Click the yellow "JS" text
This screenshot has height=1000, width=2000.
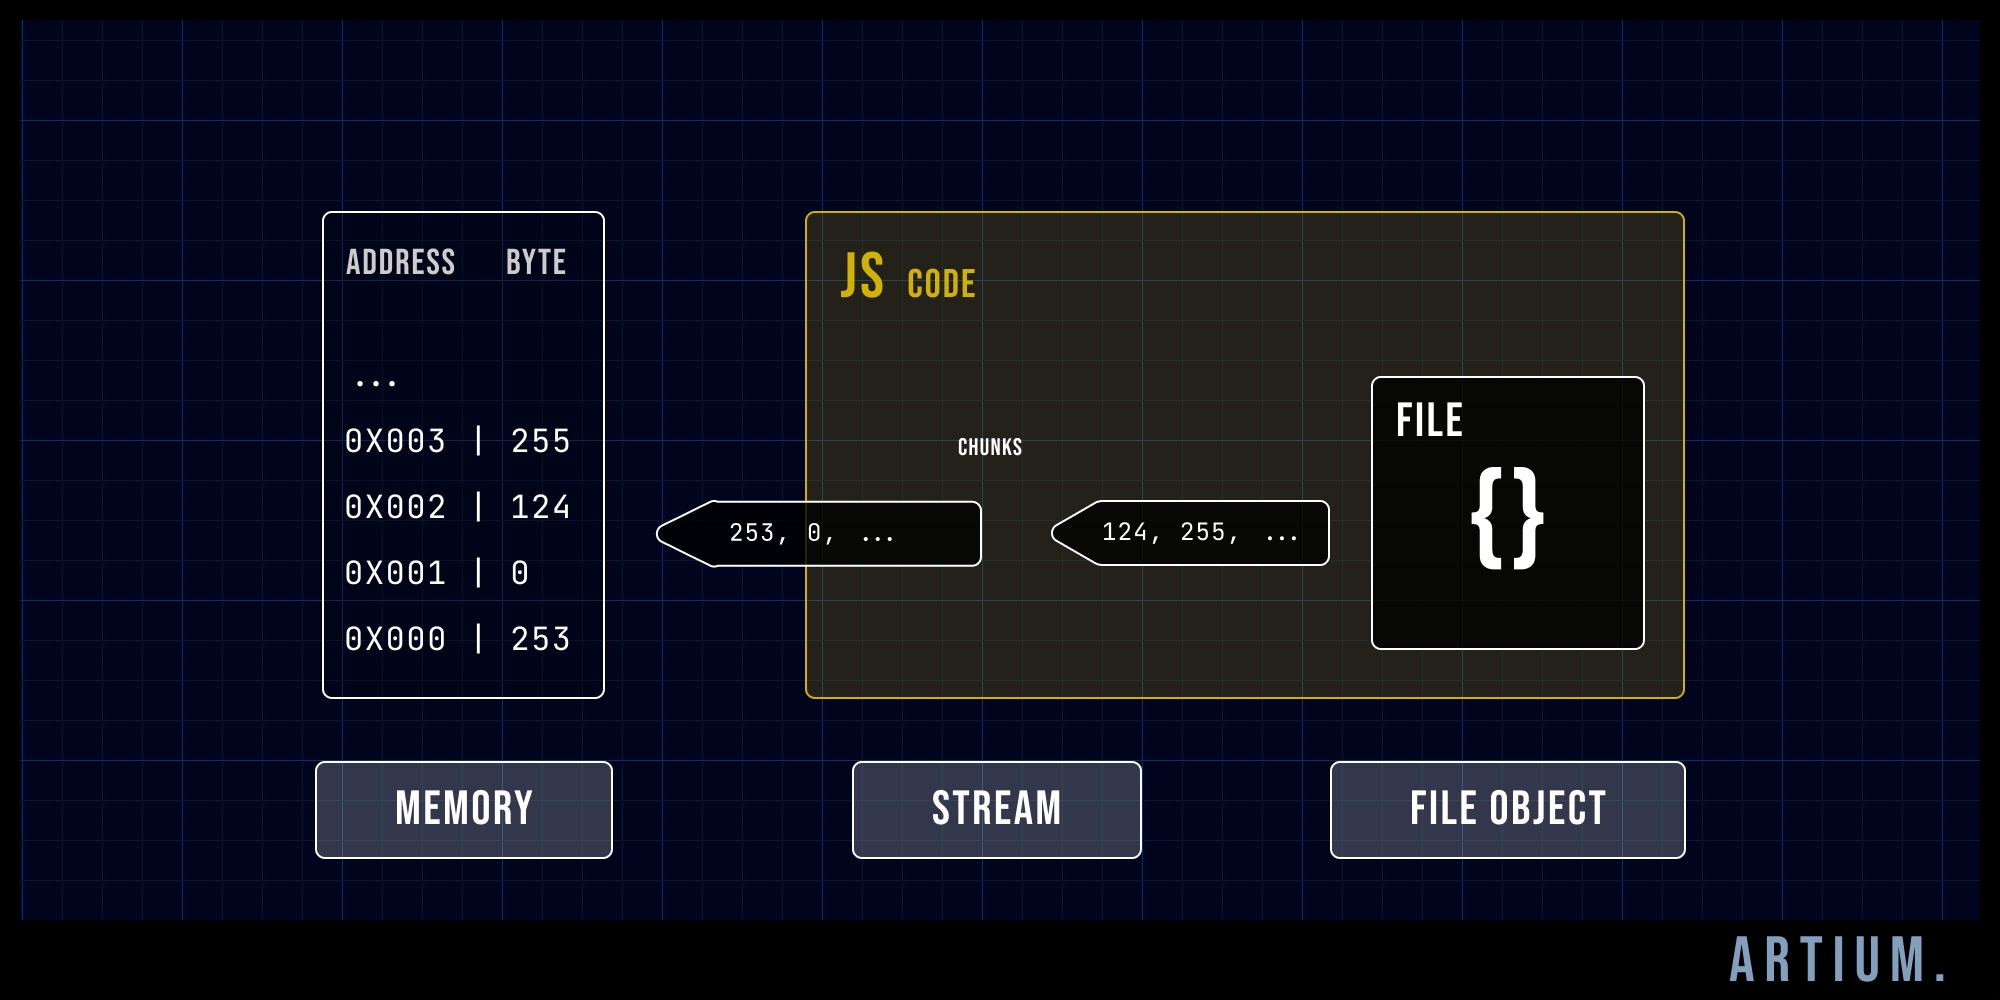coord(862,276)
